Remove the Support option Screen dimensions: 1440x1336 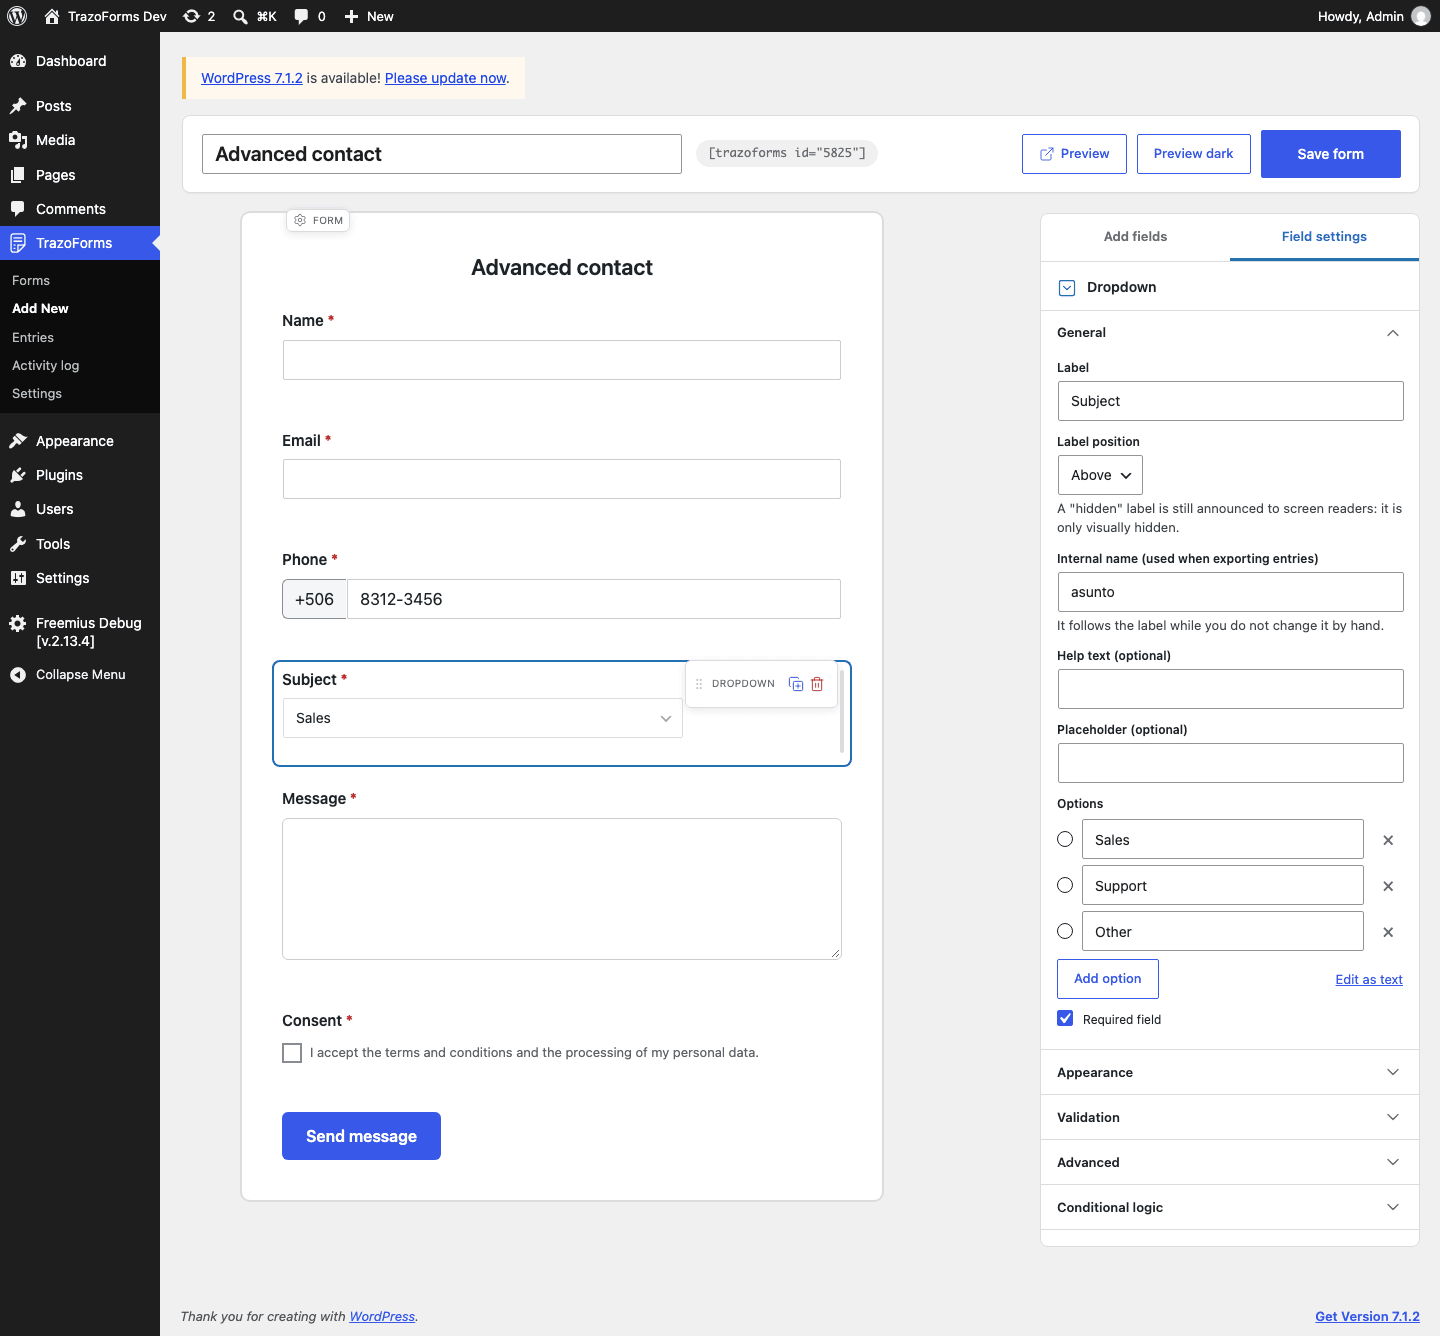(1388, 886)
